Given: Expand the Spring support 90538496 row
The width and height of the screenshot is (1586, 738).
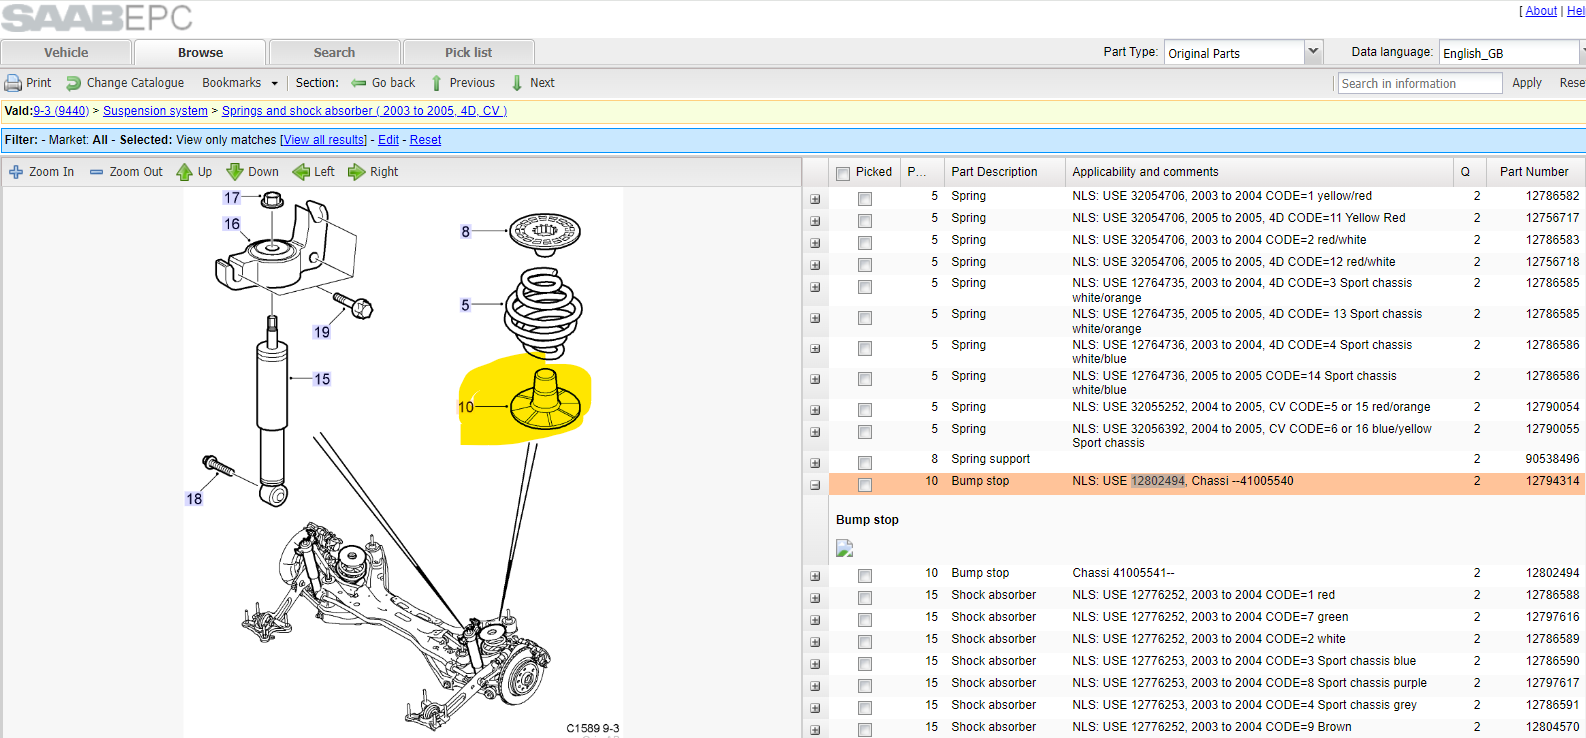Looking at the screenshot, I should pos(815,462).
